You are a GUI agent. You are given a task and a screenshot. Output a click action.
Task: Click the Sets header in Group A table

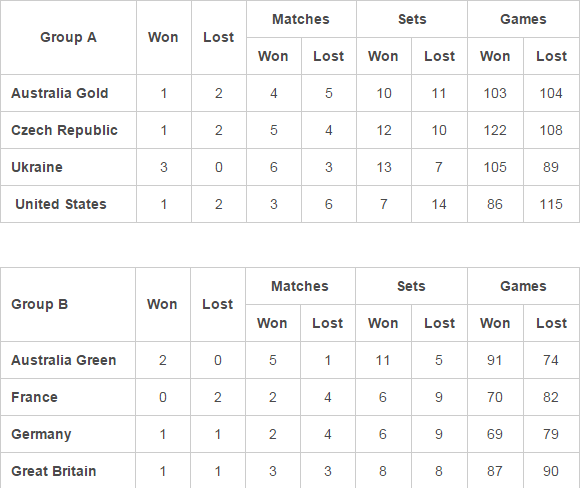coord(412,19)
